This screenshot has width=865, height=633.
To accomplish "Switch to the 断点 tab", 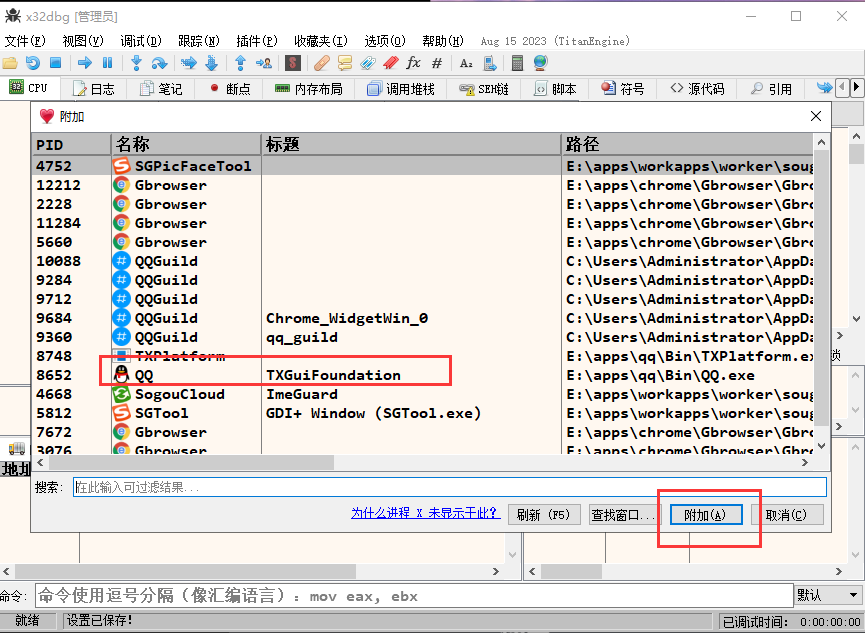I will 229,89.
